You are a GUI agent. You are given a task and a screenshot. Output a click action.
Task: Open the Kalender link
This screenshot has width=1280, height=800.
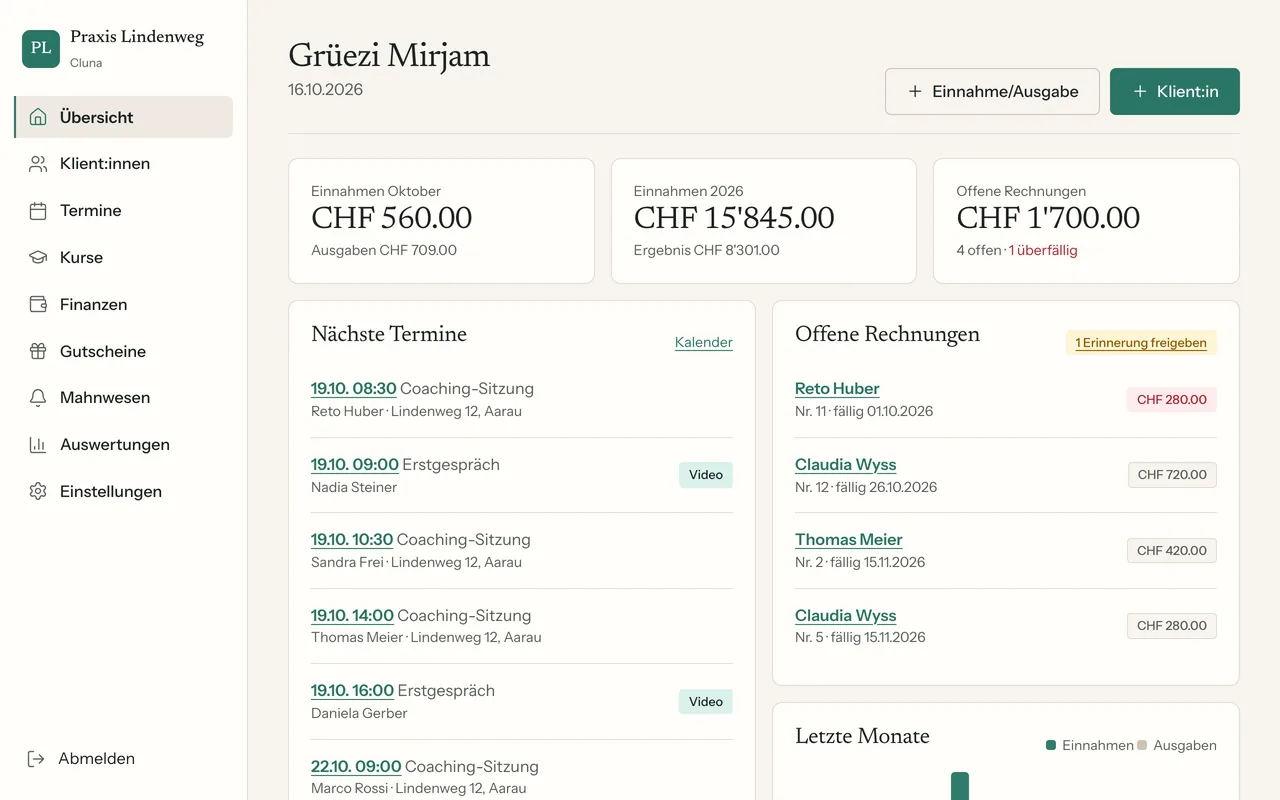[704, 342]
